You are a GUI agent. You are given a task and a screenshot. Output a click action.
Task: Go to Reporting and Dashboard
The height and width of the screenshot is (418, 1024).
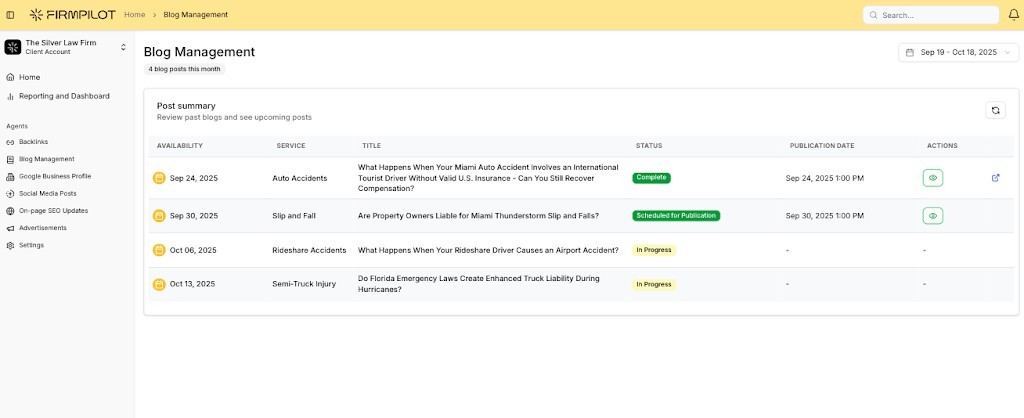64,96
